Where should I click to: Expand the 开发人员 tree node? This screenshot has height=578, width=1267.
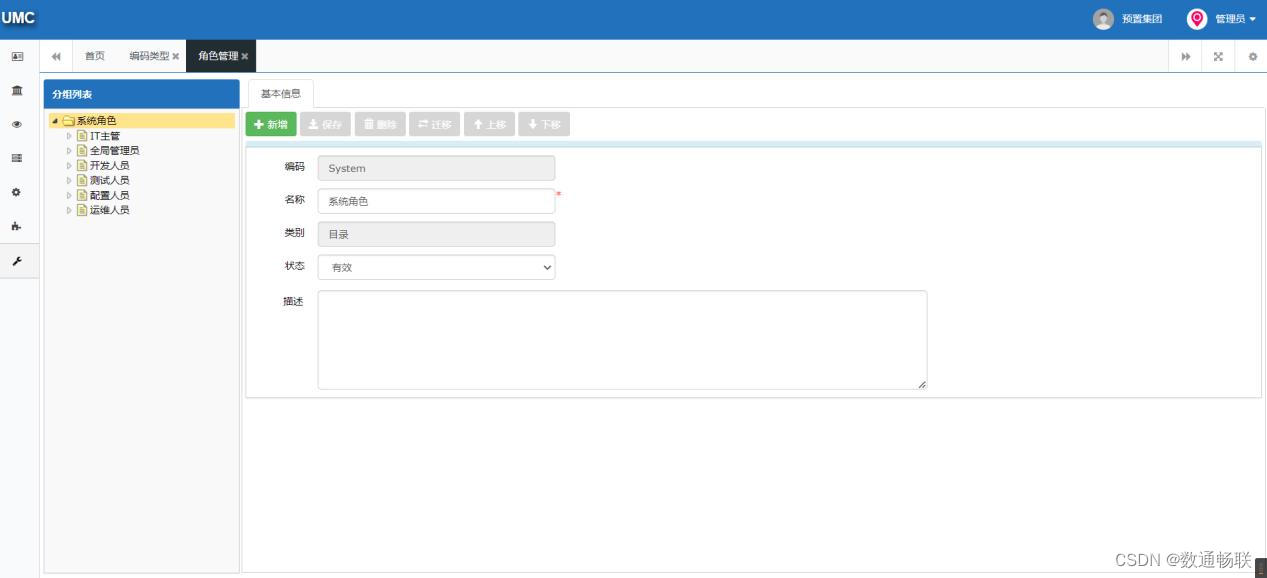(x=69, y=166)
